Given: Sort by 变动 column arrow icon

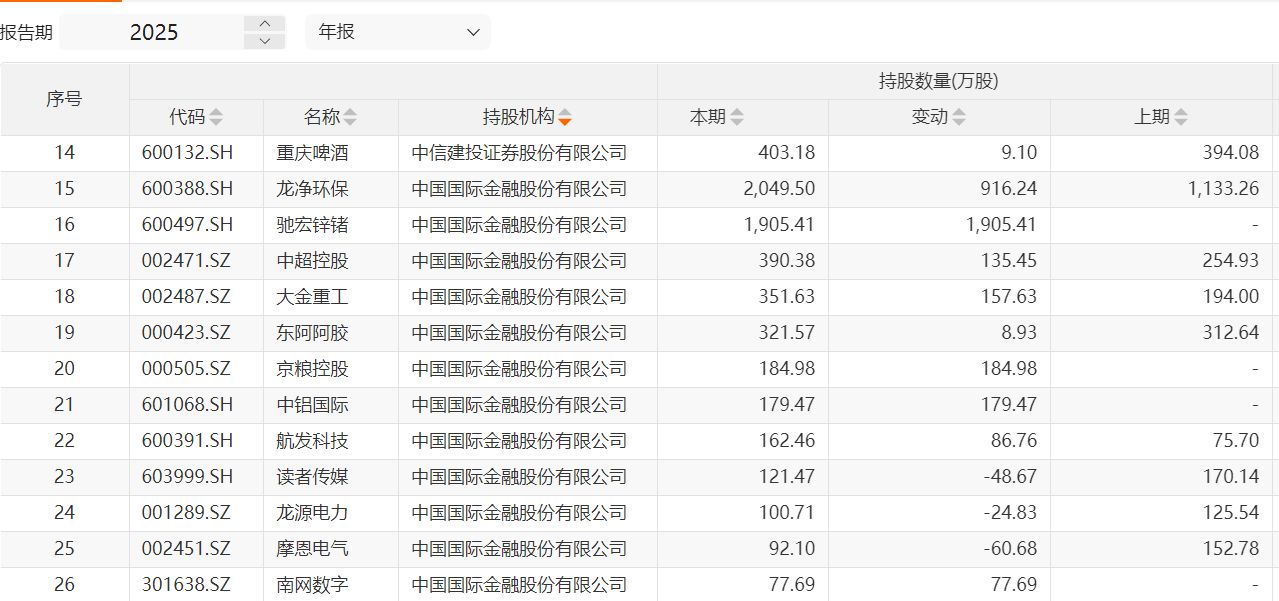Looking at the screenshot, I should pyautogui.click(x=959, y=117).
